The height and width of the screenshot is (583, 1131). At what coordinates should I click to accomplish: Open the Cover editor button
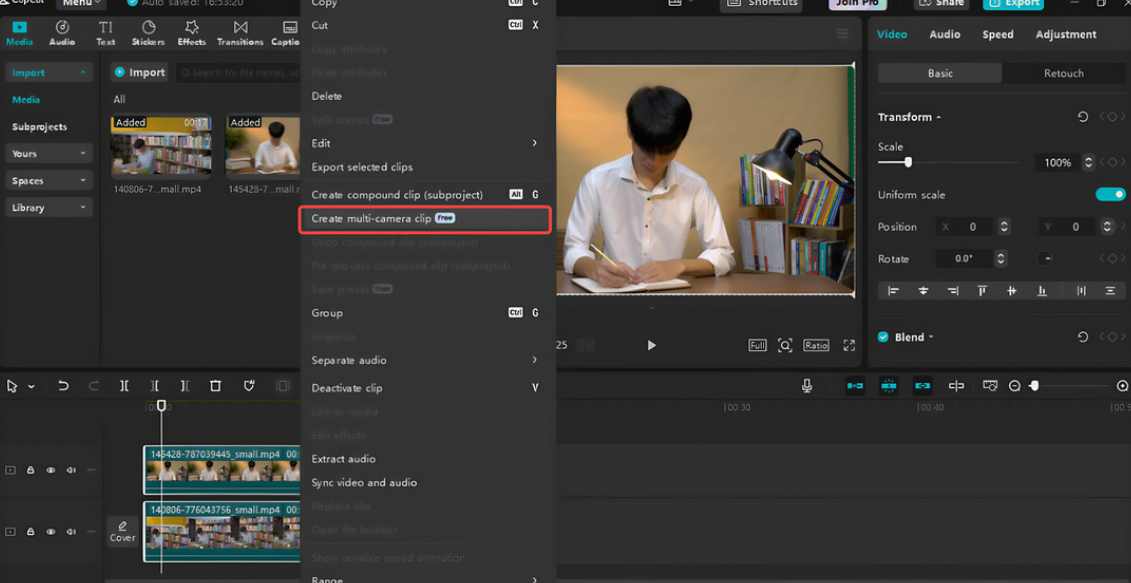[123, 532]
